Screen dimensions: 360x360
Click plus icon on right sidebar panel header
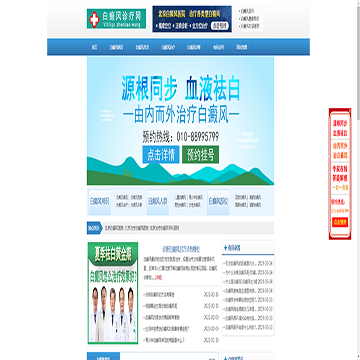pos(226,248)
